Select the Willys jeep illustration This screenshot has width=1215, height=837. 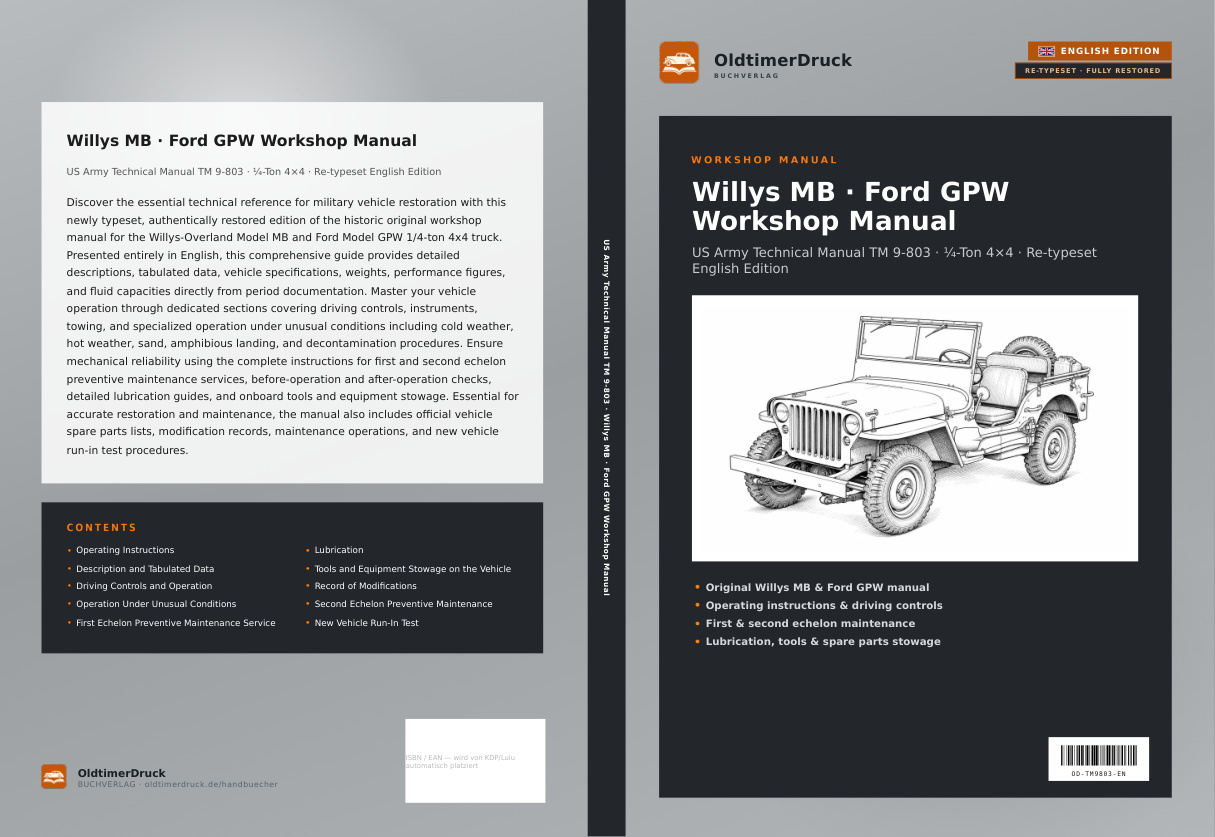coord(914,428)
